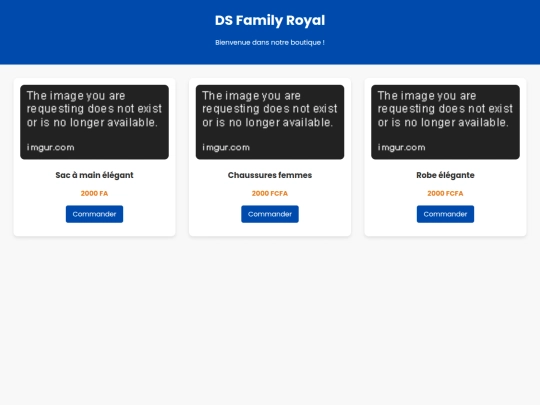Click the error message text in Robe image
This screenshot has width=540, height=405.
(x=445, y=109)
